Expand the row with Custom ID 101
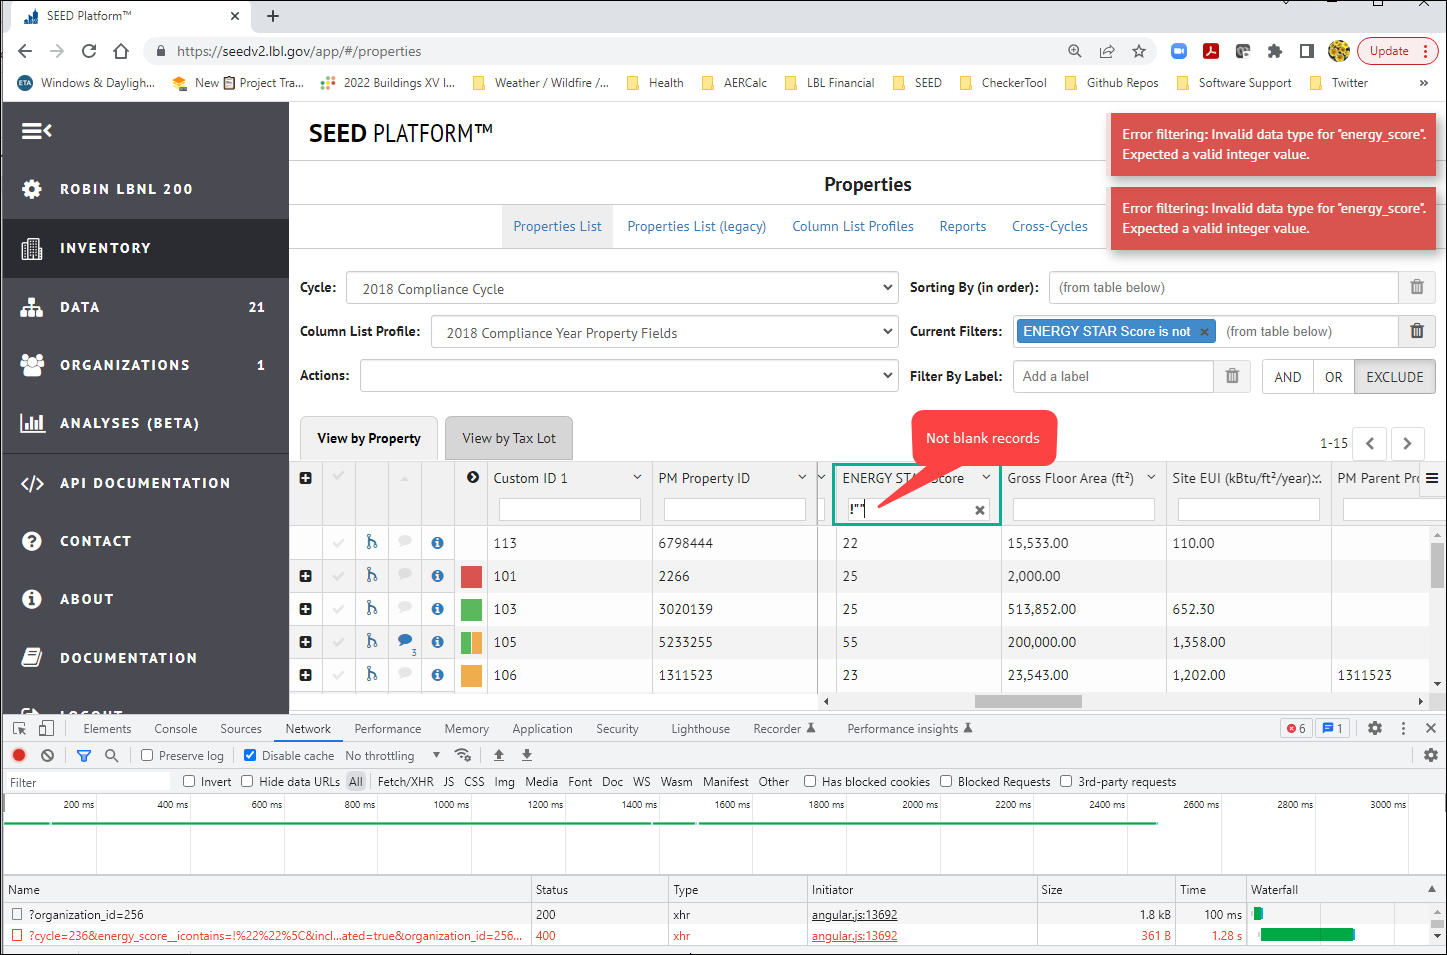The width and height of the screenshot is (1447, 955). click(x=306, y=576)
